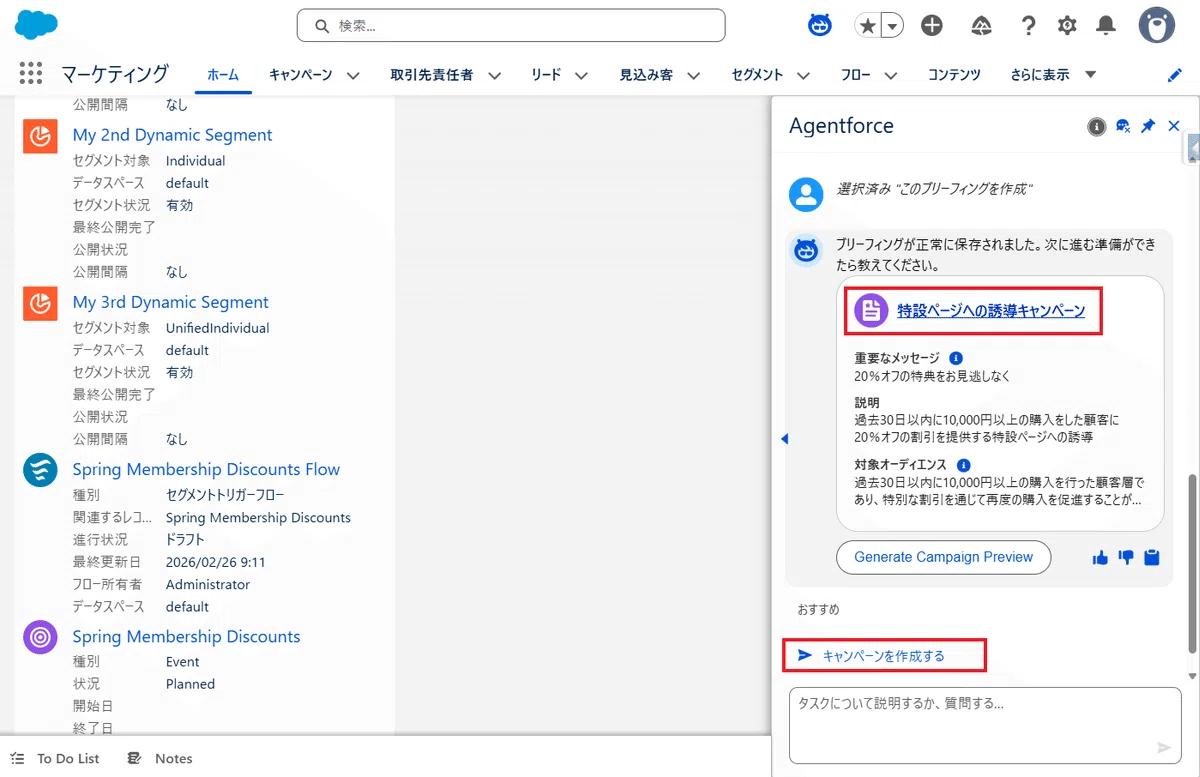Pin the Agentforce panel

pos(1148,126)
